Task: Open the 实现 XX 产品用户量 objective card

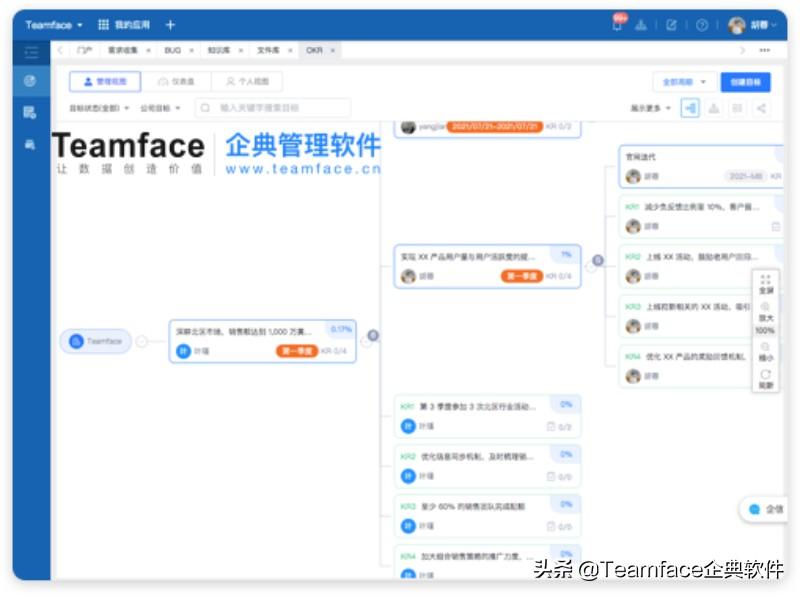Action: [487, 266]
